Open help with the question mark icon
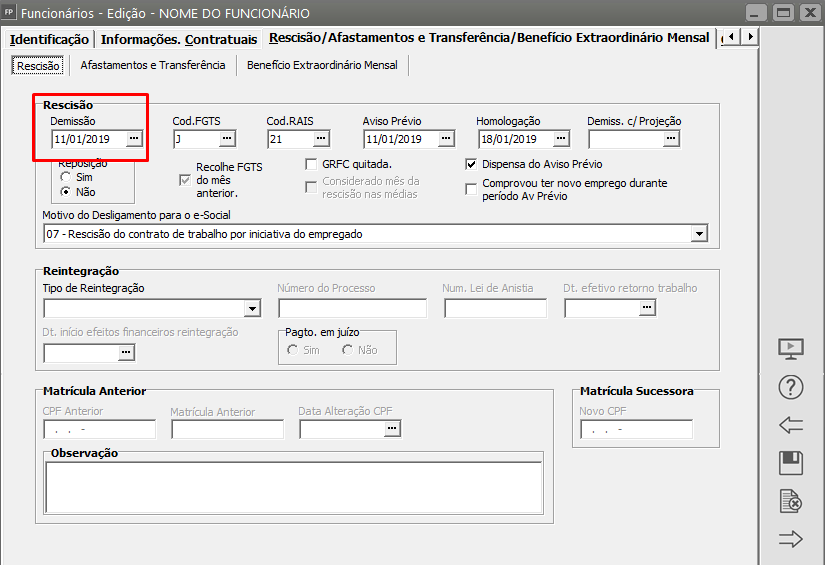The height and width of the screenshot is (565, 825). 791,387
